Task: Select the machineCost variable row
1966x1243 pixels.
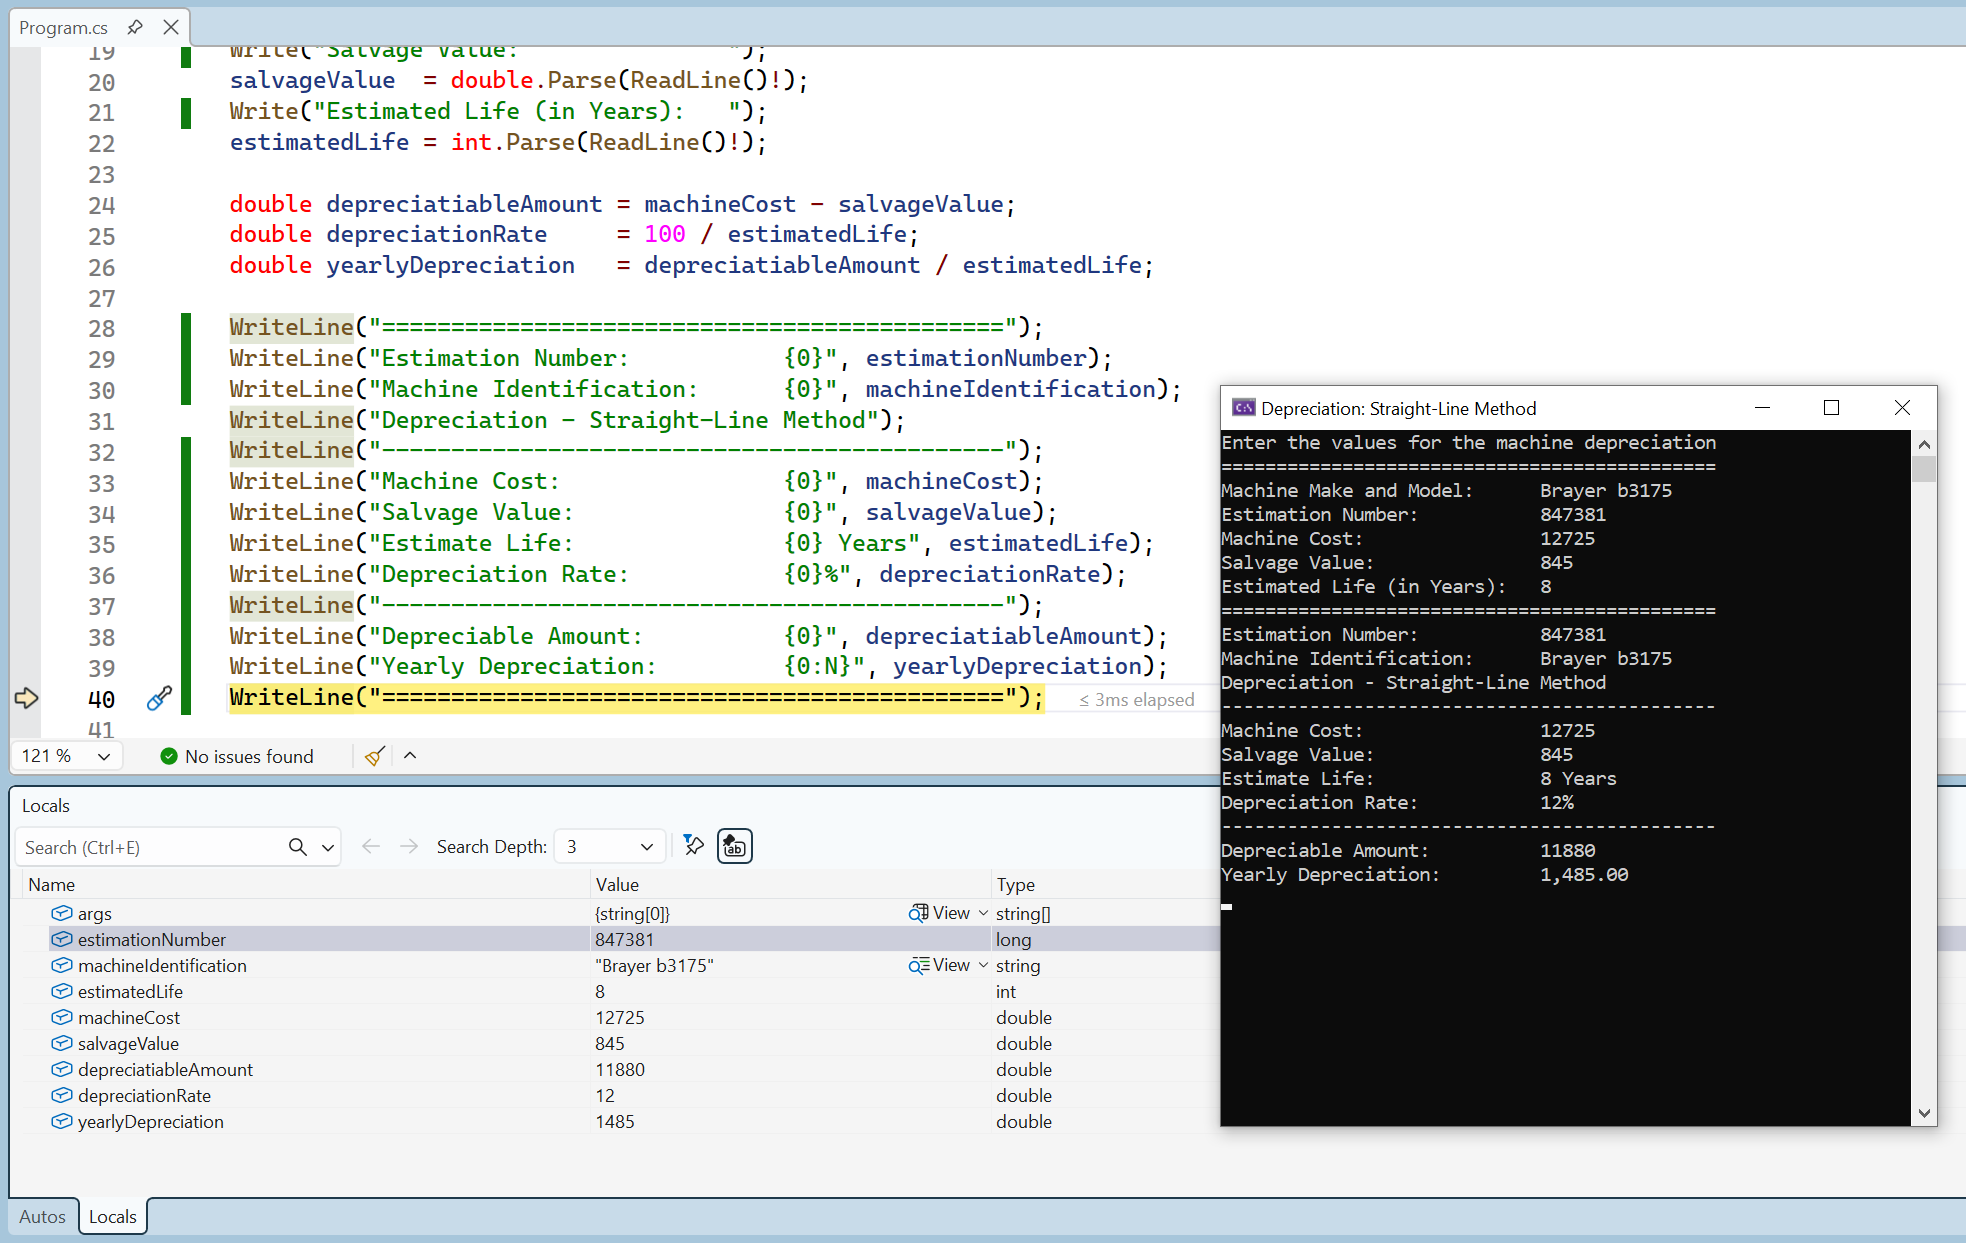Action: pyautogui.click(x=620, y=1017)
